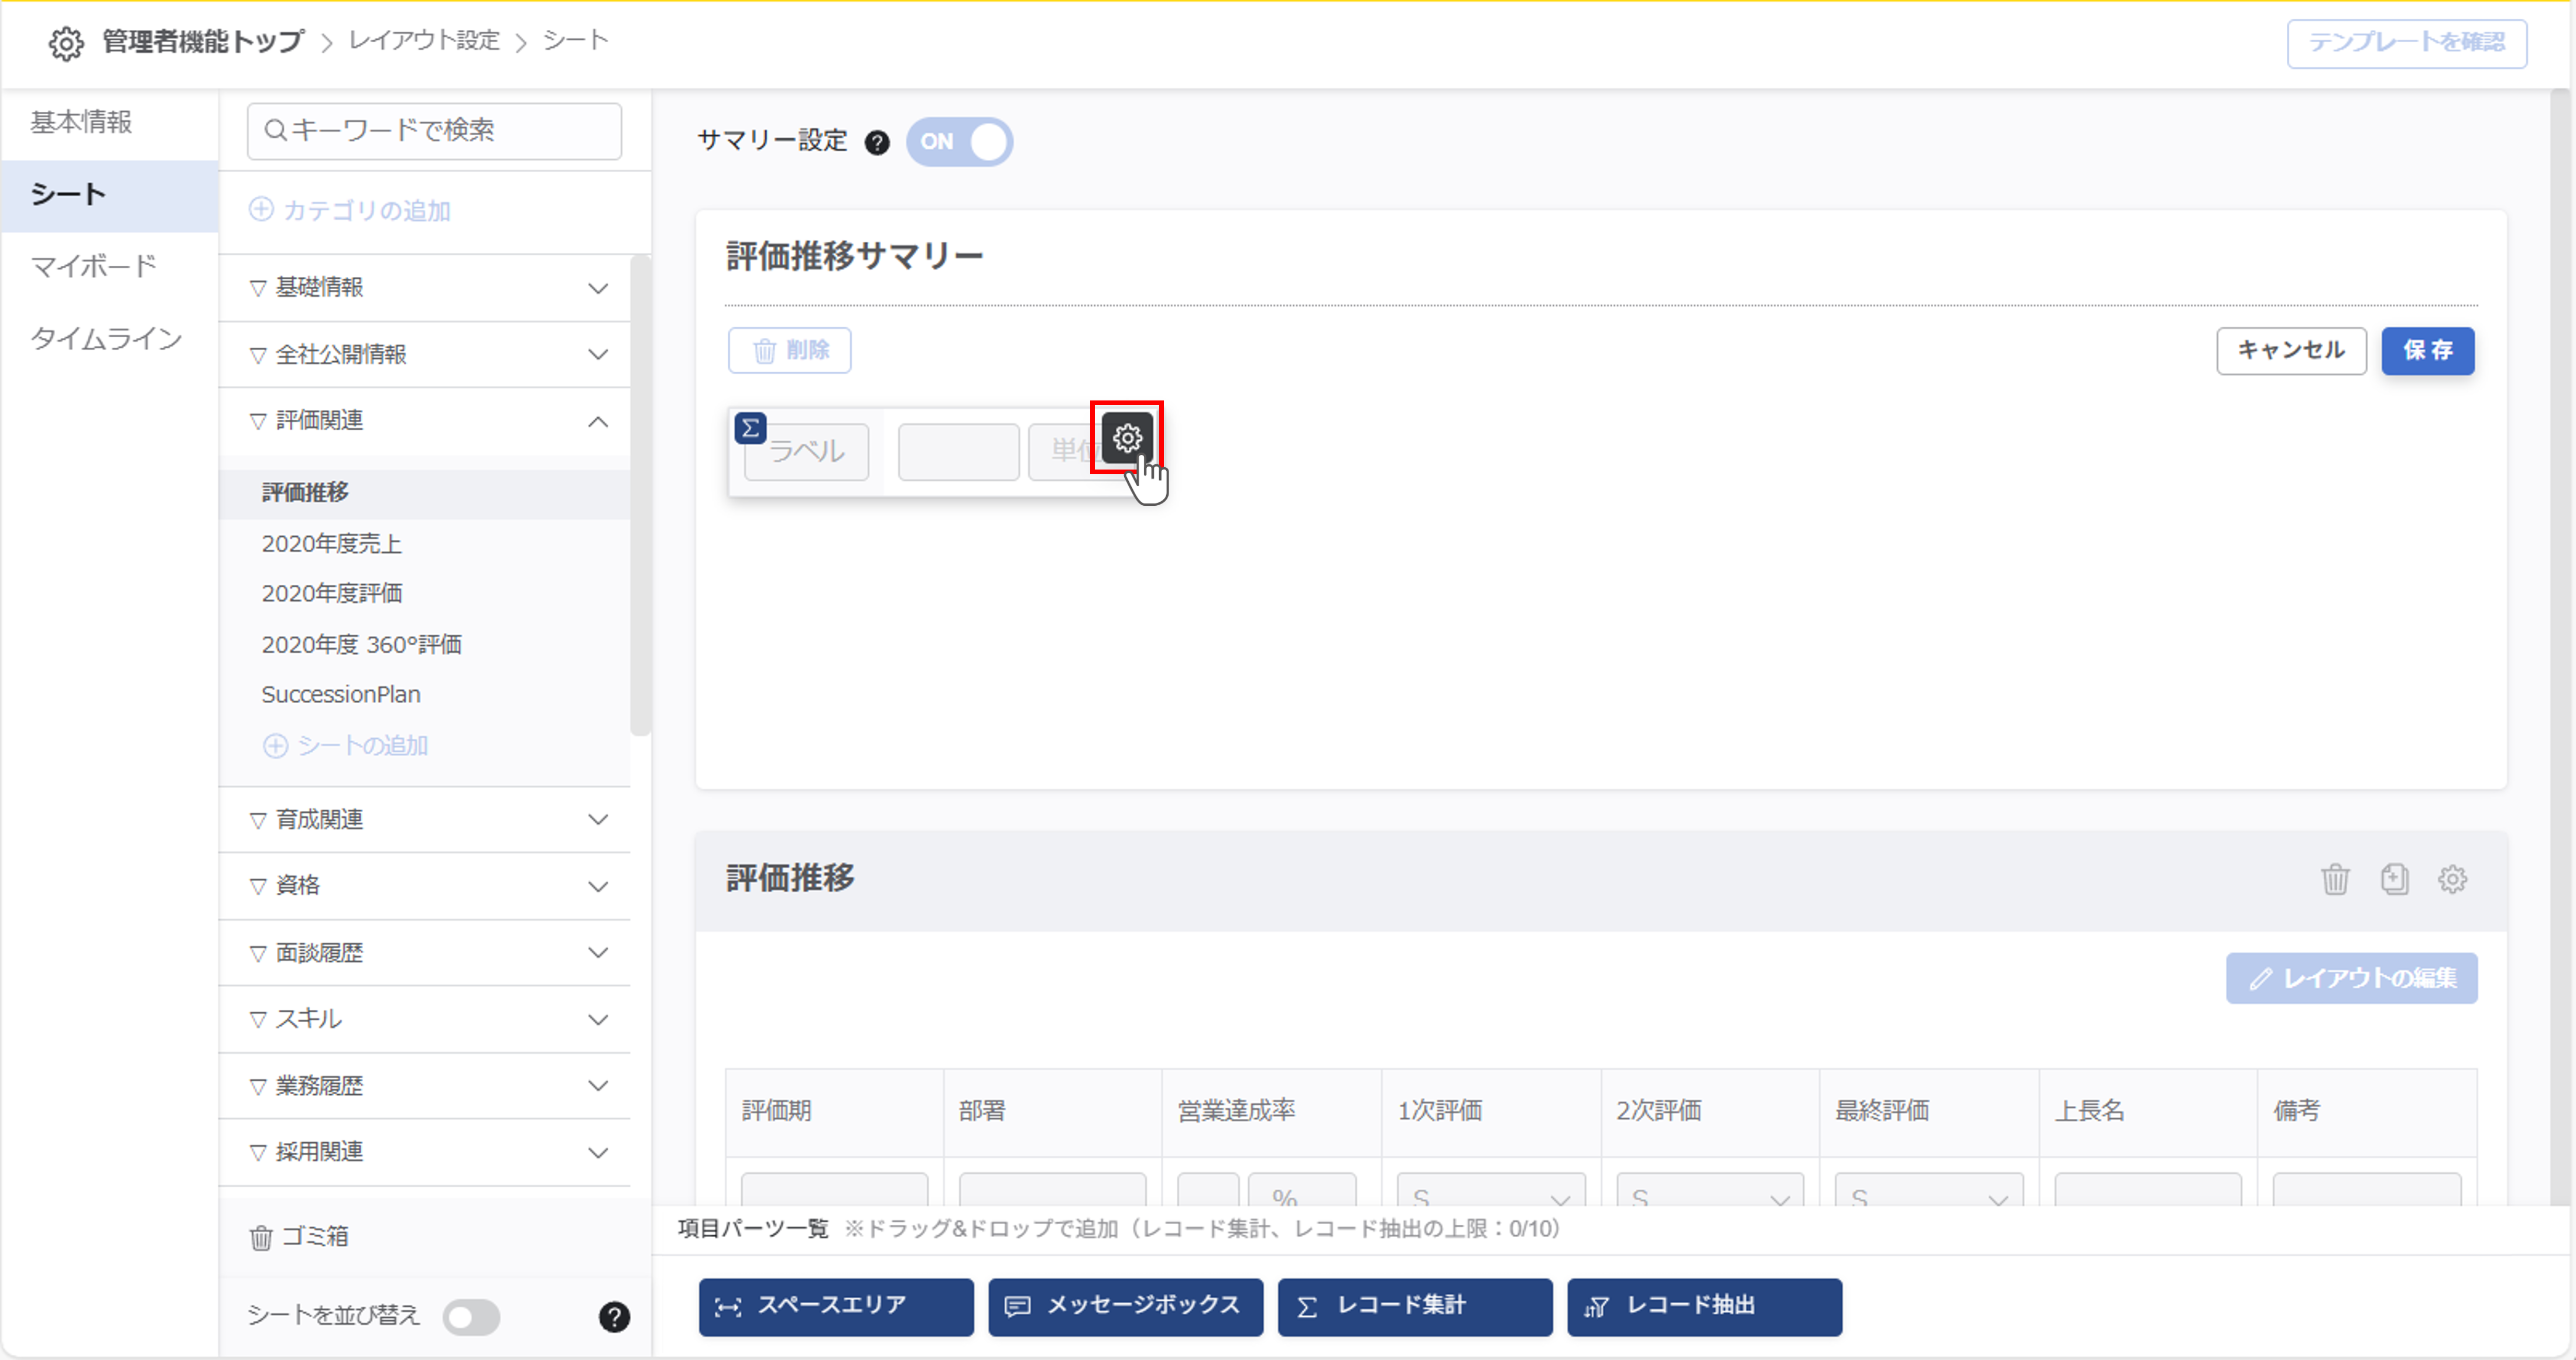Click the percent field under 営業達成率
Image resolution: width=2576 pixels, height=1360 pixels.
point(1300,1194)
